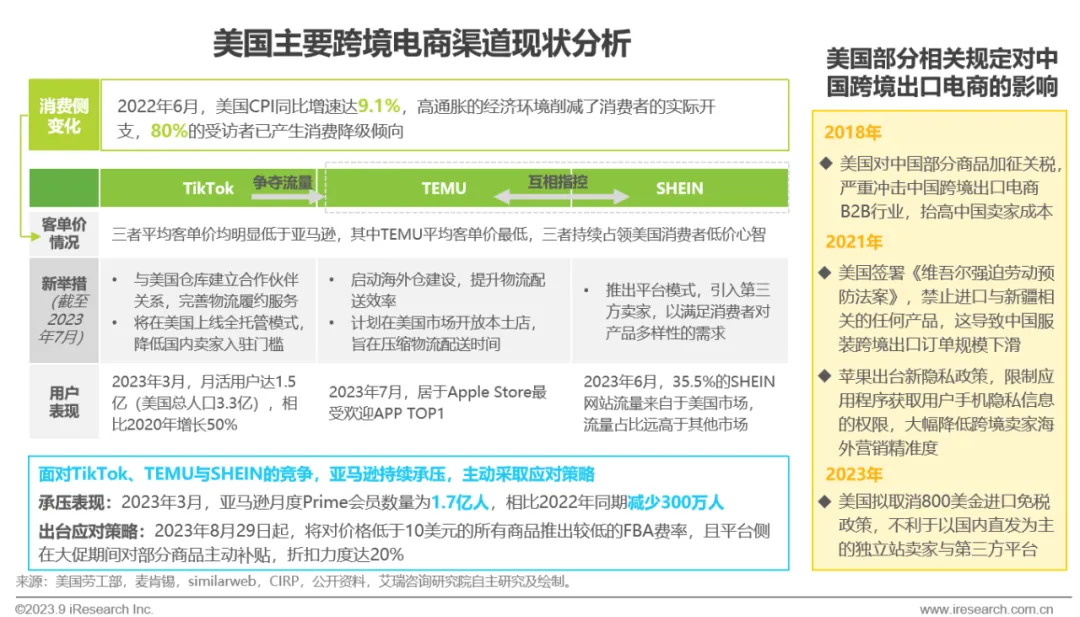Click the 争夺流量 arrow label

point(282,182)
